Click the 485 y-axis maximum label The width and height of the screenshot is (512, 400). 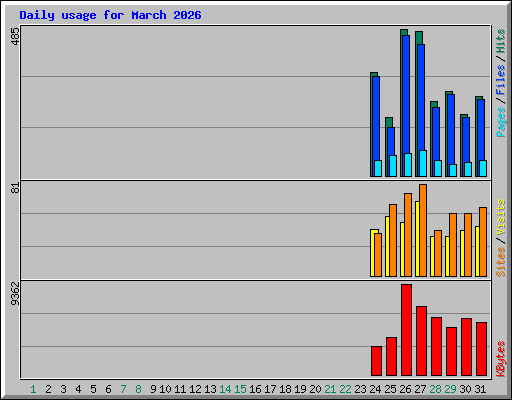pos(16,36)
